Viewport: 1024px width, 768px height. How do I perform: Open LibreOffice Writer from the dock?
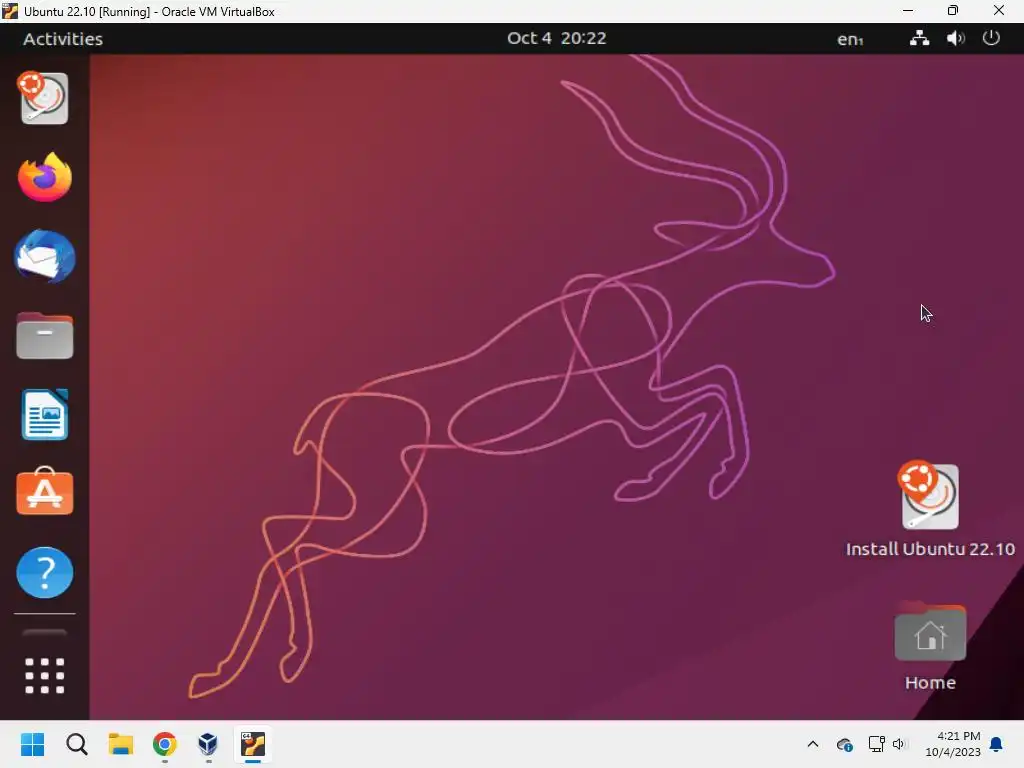44,415
